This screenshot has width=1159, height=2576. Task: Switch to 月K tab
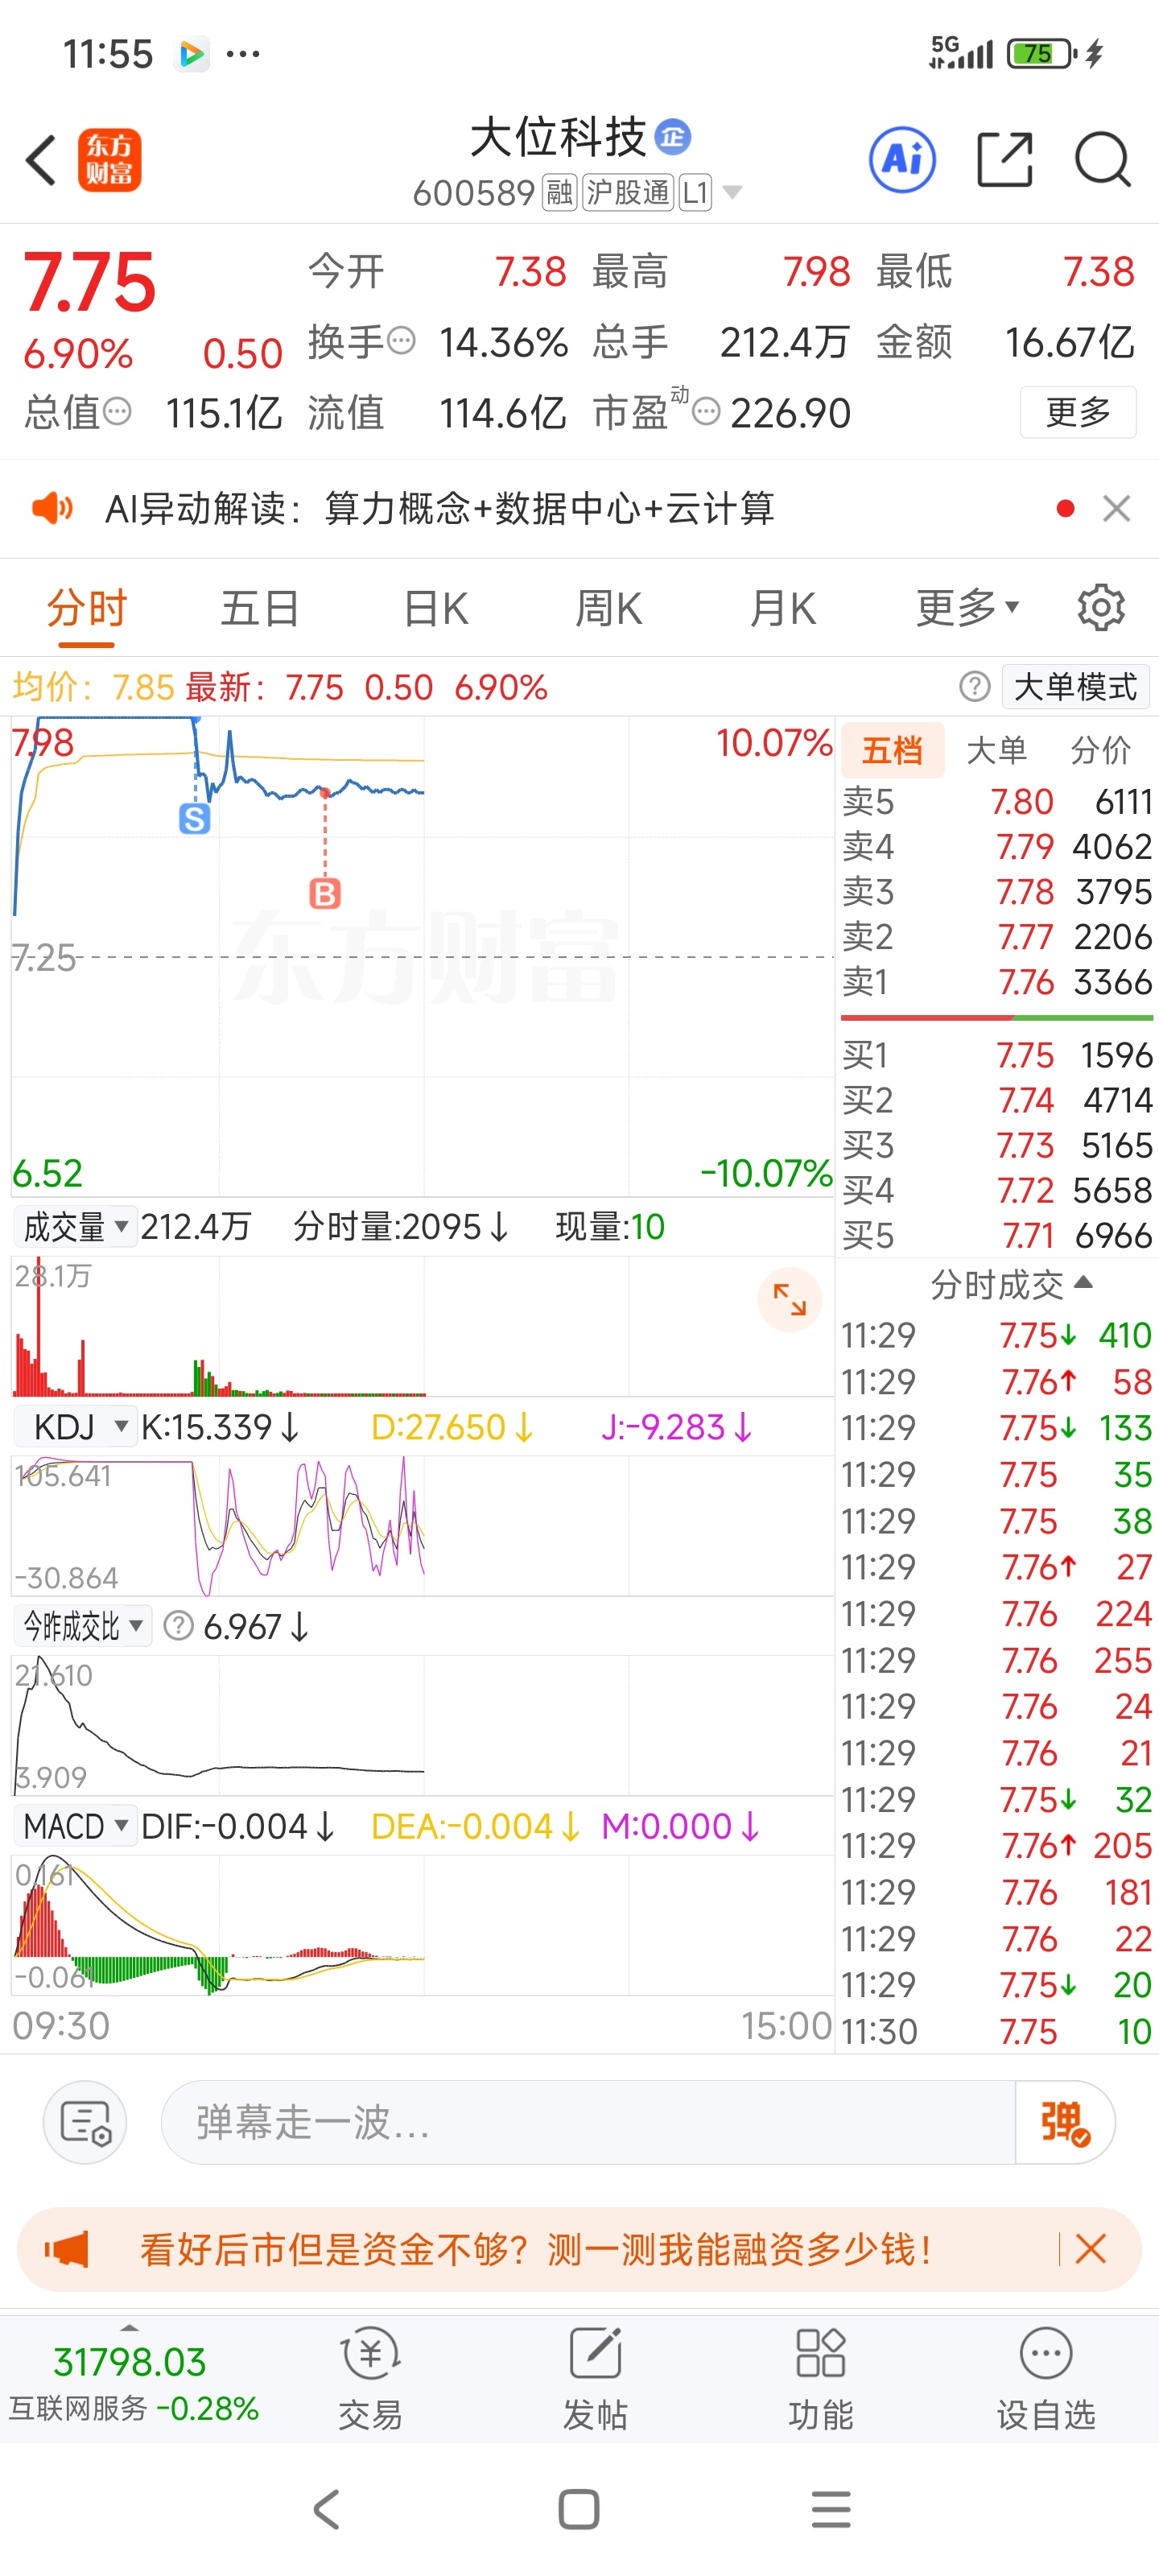pyautogui.click(x=783, y=607)
